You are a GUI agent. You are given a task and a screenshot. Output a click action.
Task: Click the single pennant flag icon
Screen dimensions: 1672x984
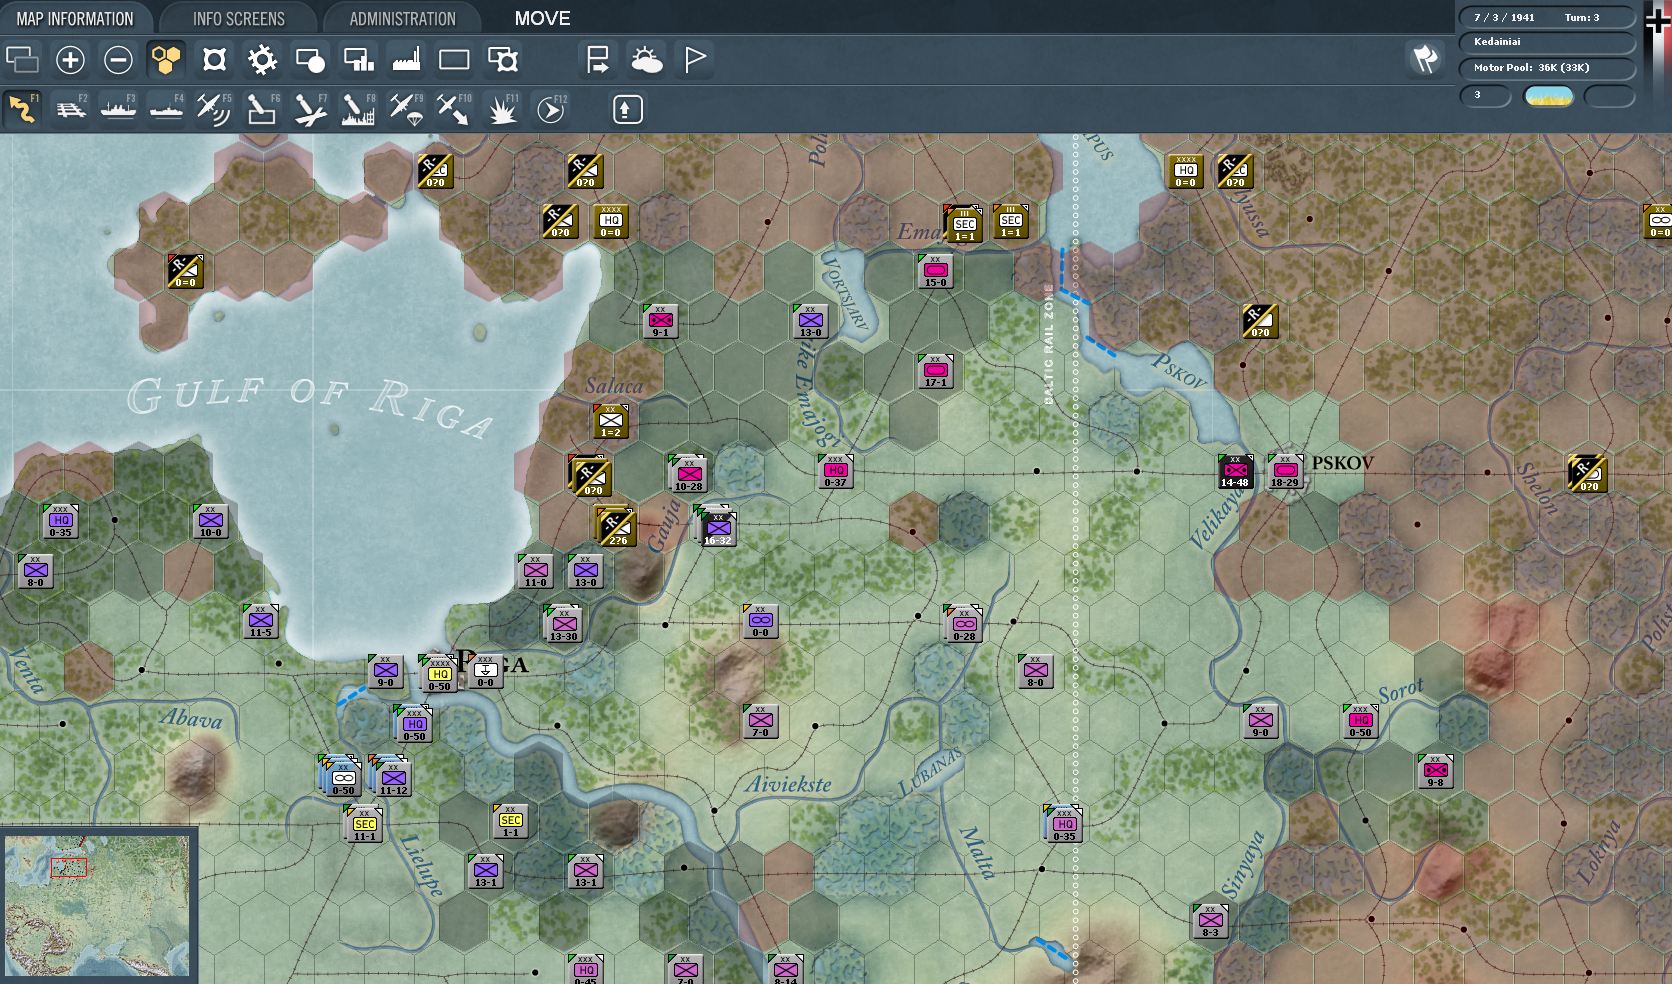click(x=694, y=60)
